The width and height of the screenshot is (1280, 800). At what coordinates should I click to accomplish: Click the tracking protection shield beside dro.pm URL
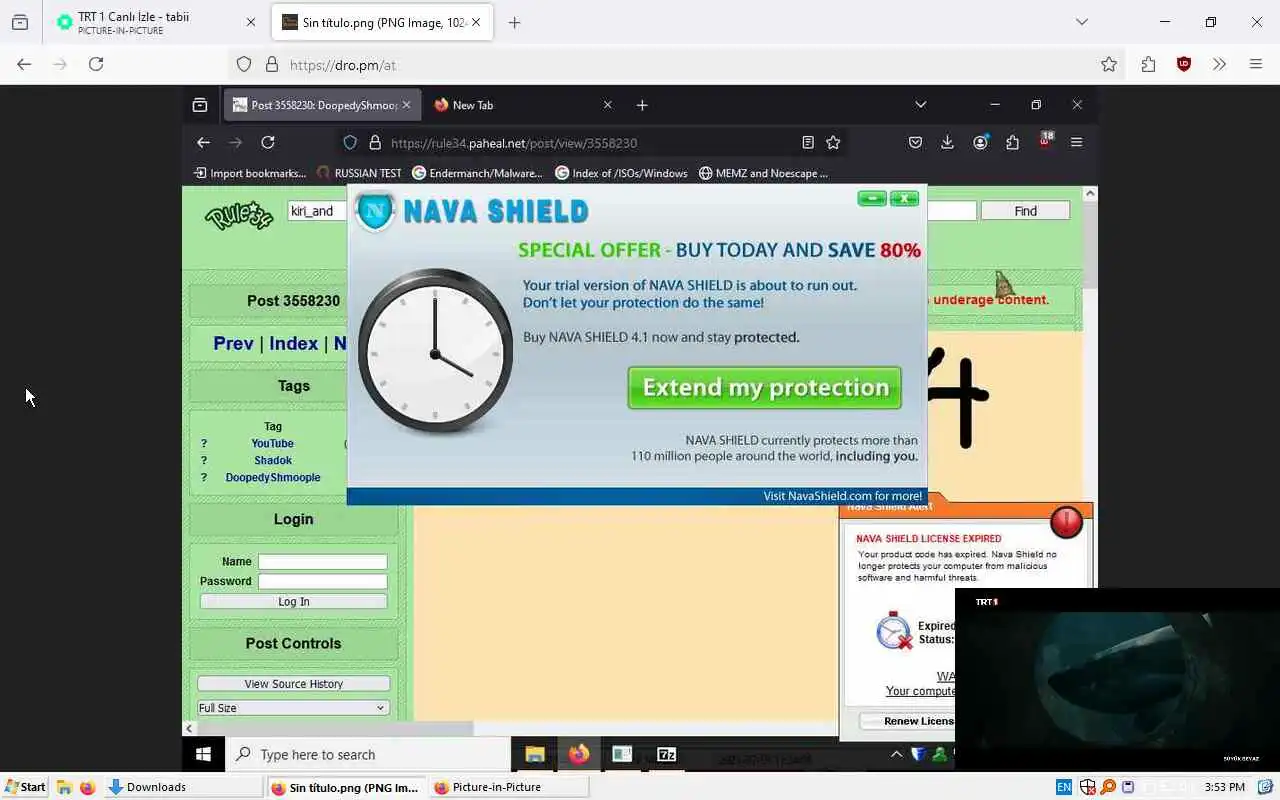pyautogui.click(x=244, y=64)
